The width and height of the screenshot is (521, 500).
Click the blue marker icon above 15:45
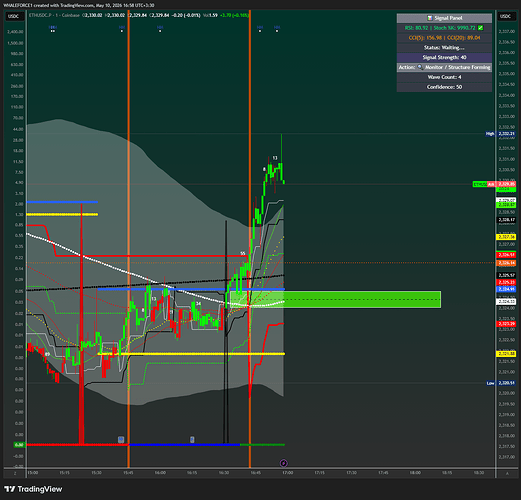click(x=121, y=440)
